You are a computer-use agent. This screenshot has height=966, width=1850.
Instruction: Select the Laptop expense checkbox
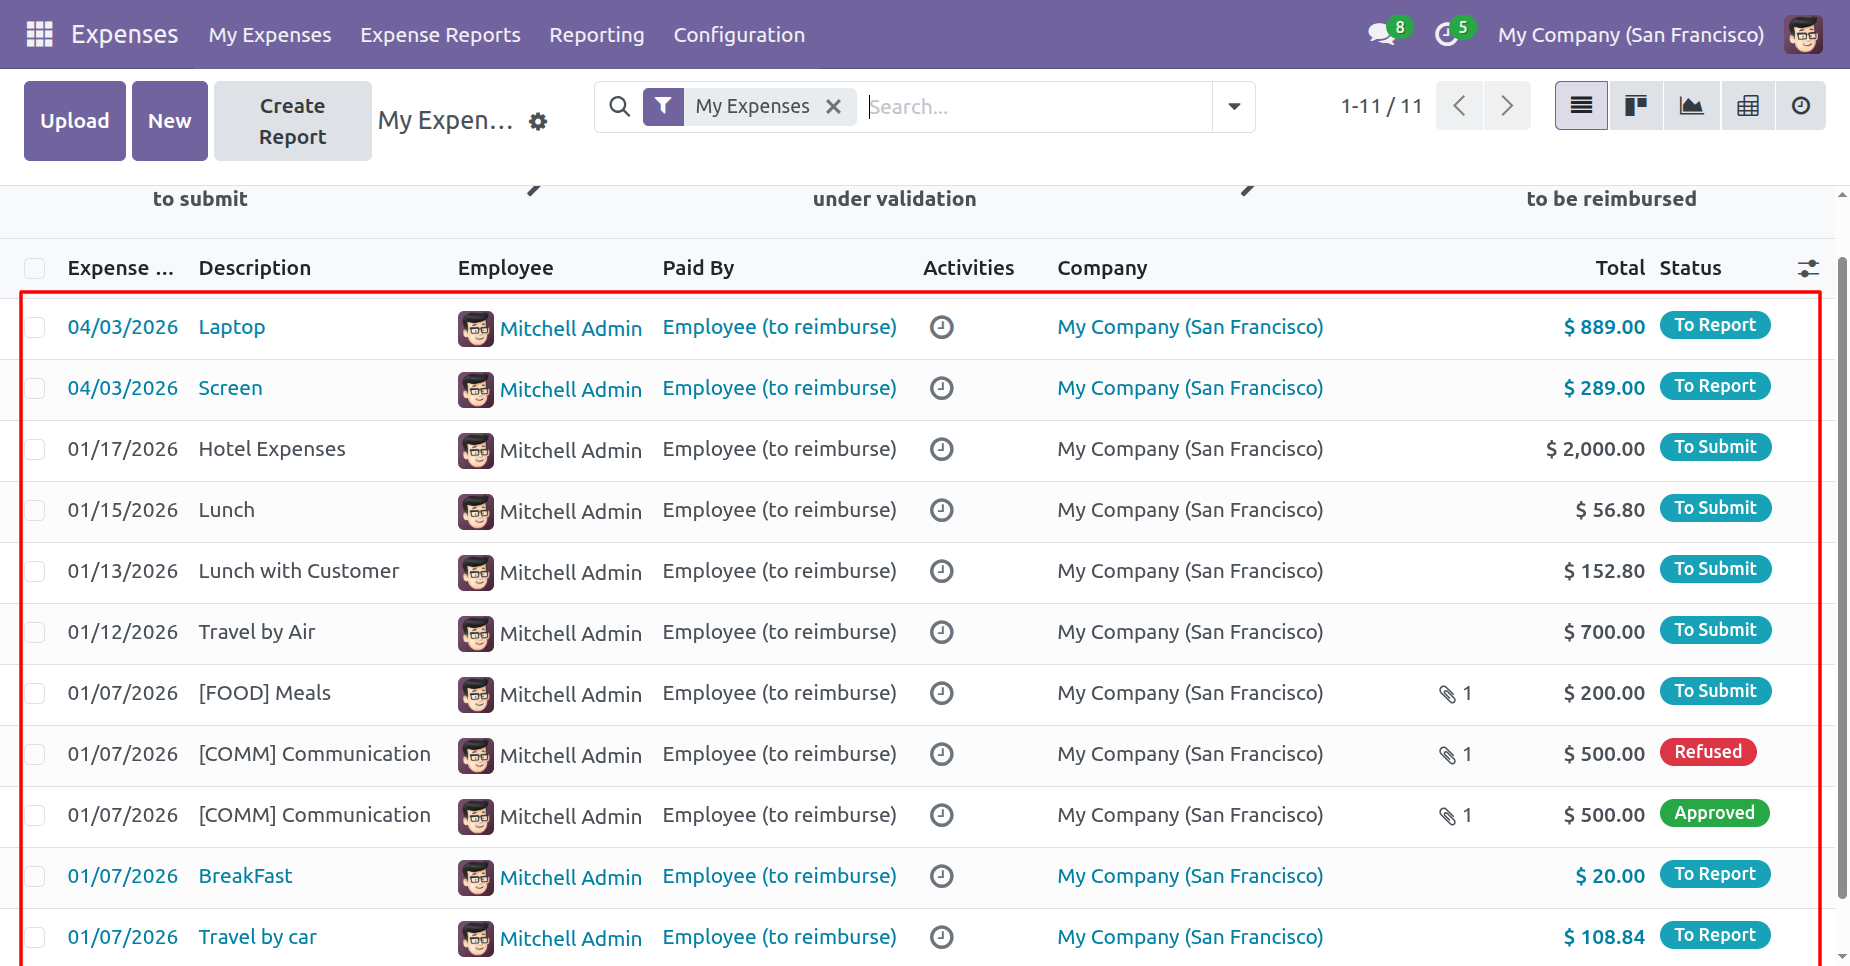coord(35,327)
